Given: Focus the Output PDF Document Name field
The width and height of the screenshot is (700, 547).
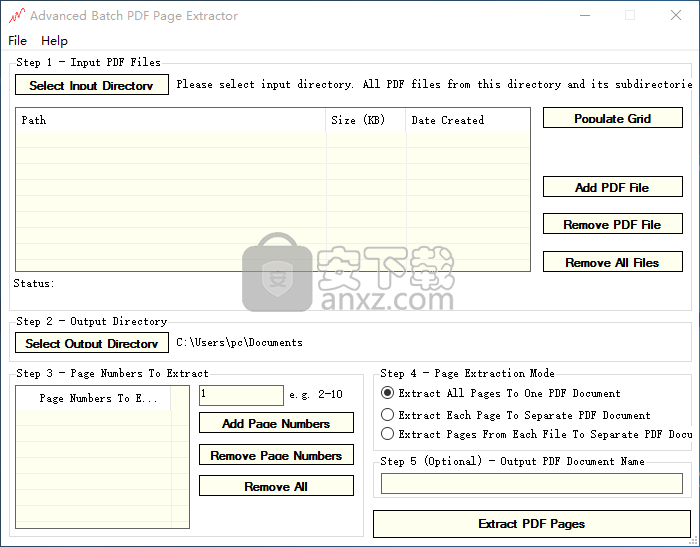Looking at the screenshot, I should tap(532, 484).
